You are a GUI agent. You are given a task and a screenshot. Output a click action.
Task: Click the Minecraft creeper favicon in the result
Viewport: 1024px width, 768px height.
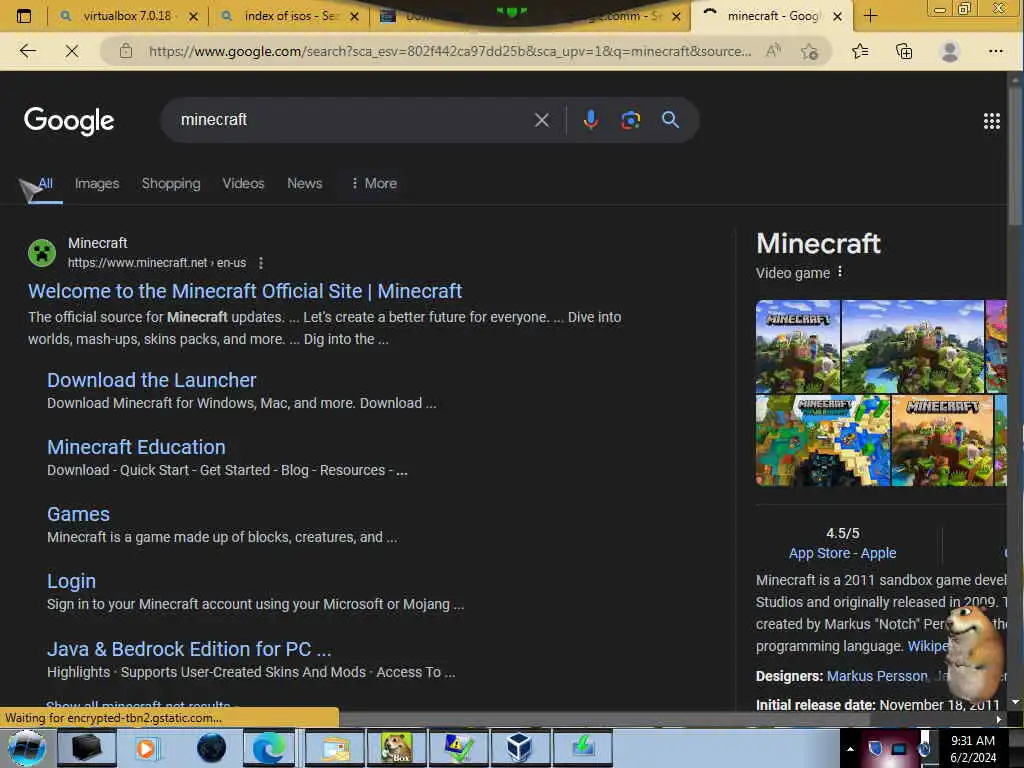(x=42, y=253)
